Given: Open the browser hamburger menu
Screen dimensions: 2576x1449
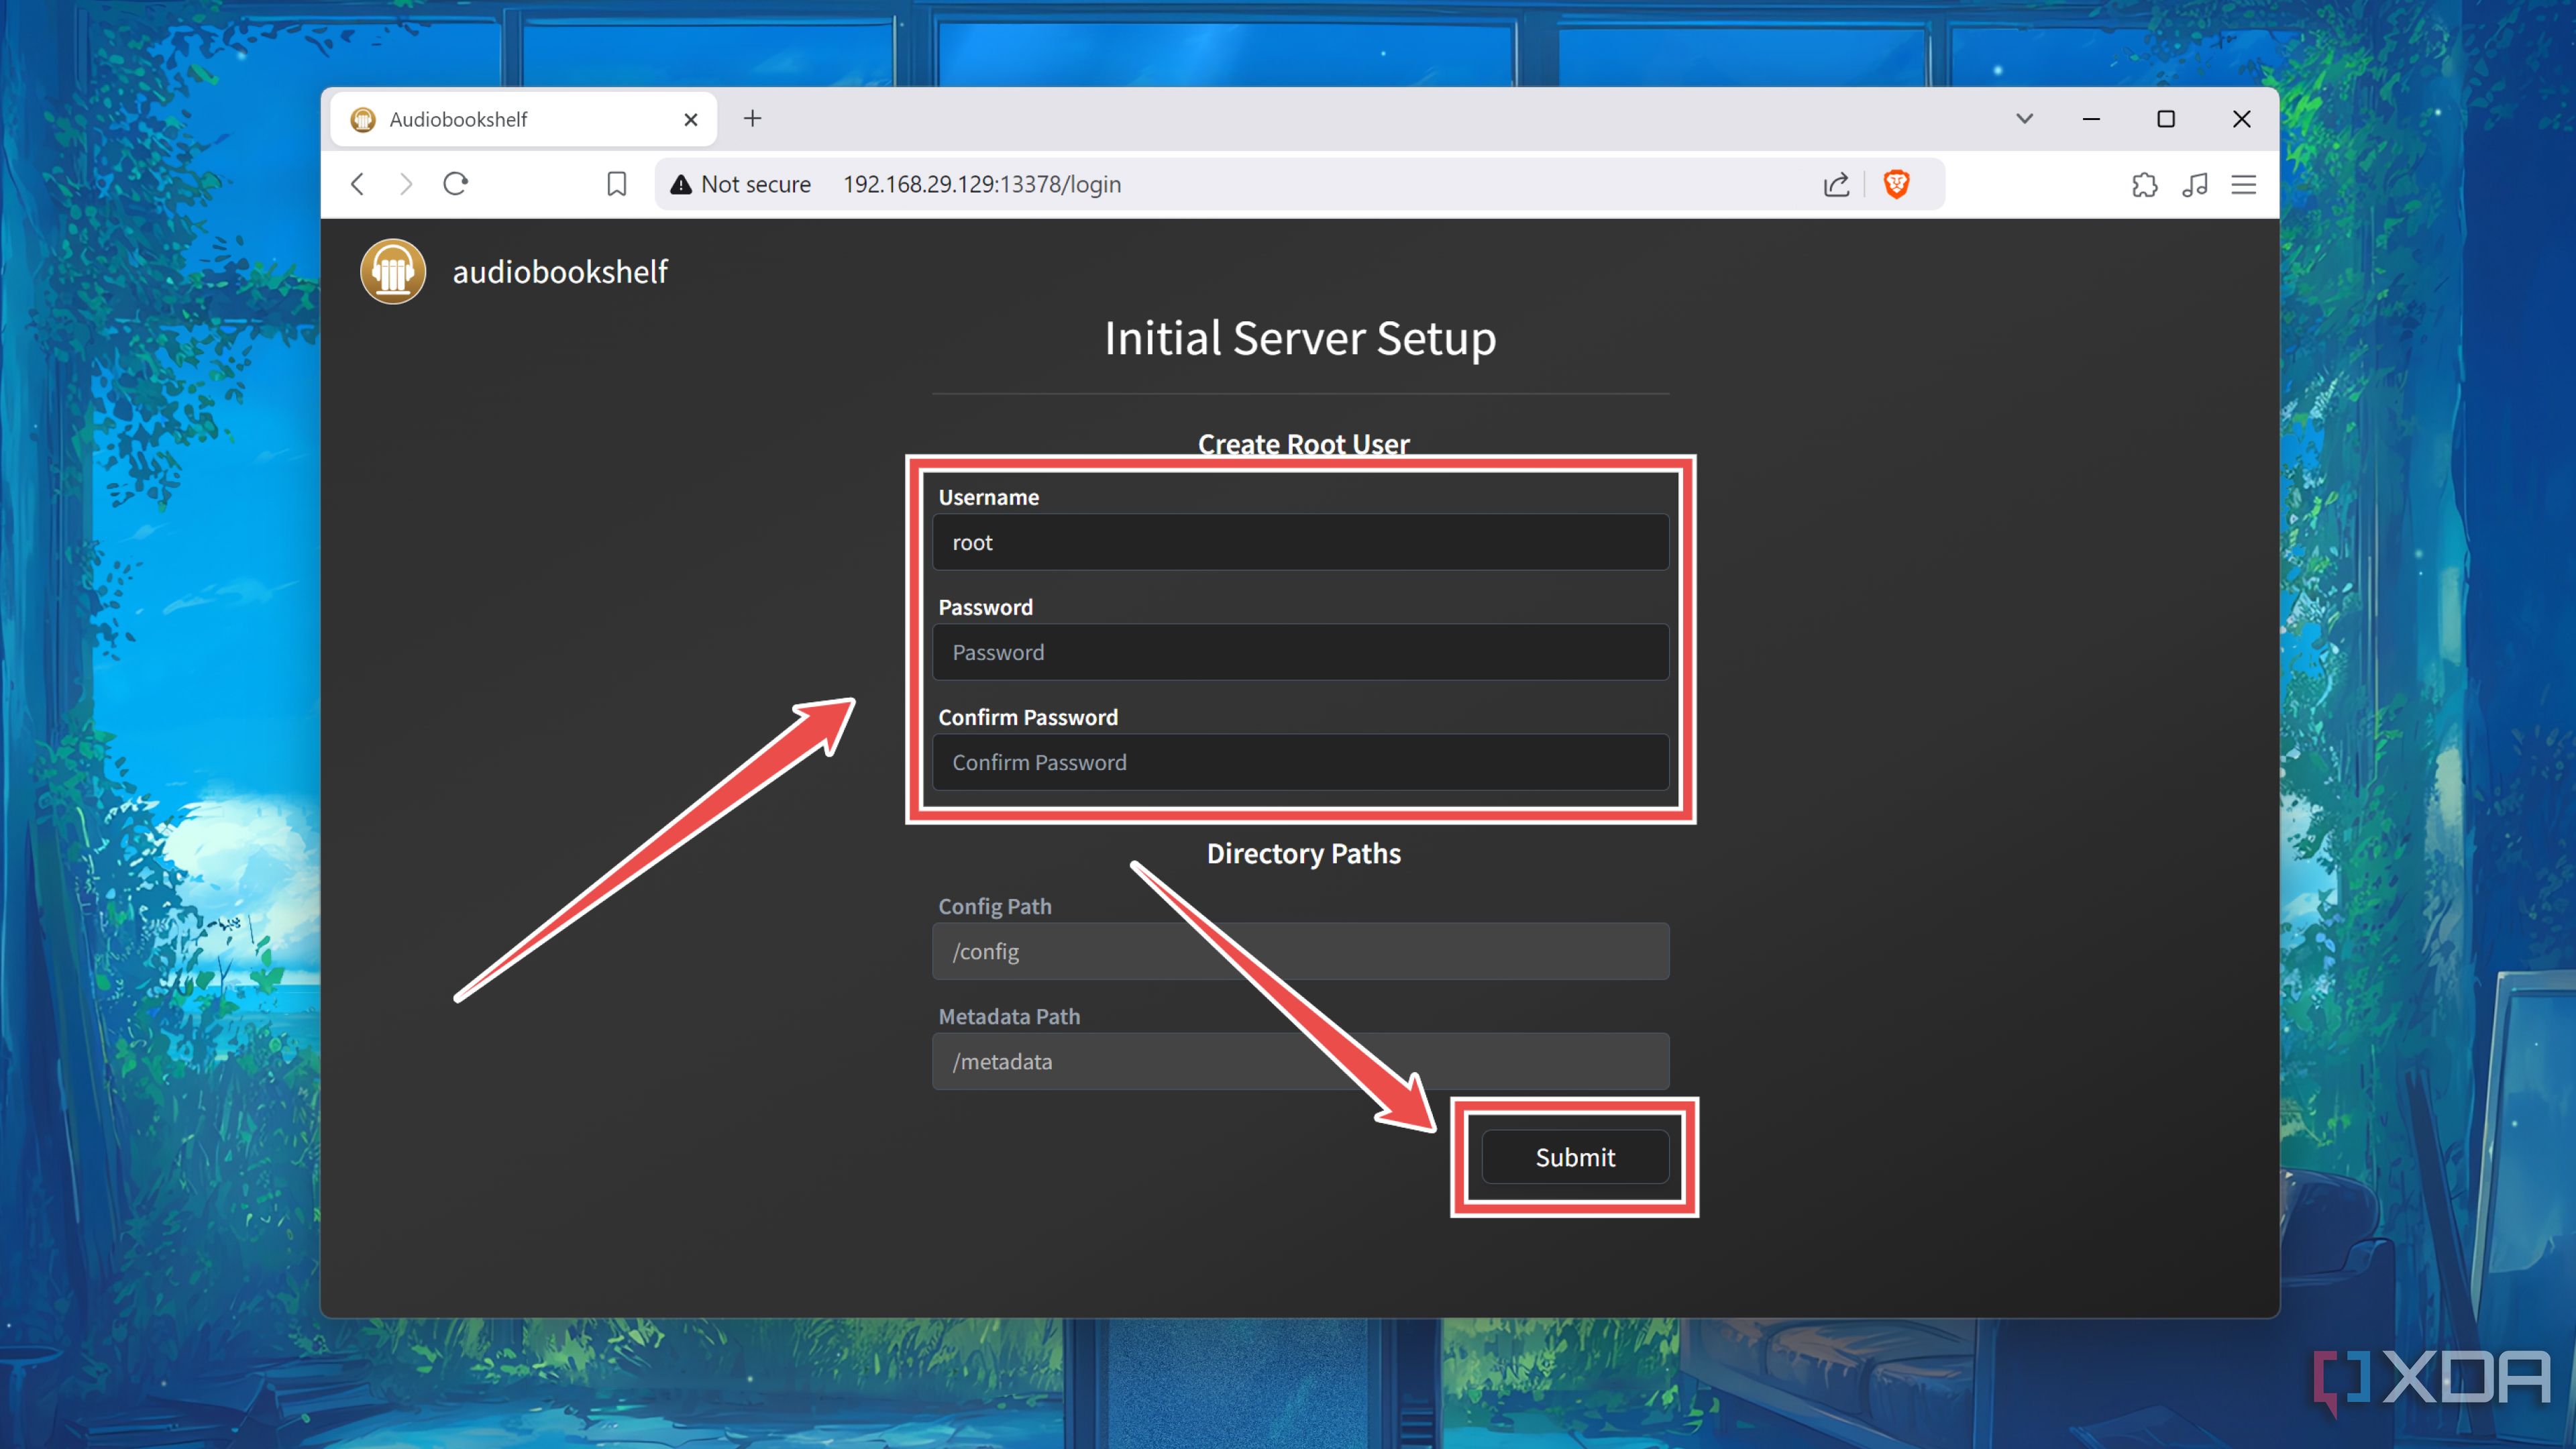Looking at the screenshot, I should (x=2244, y=184).
